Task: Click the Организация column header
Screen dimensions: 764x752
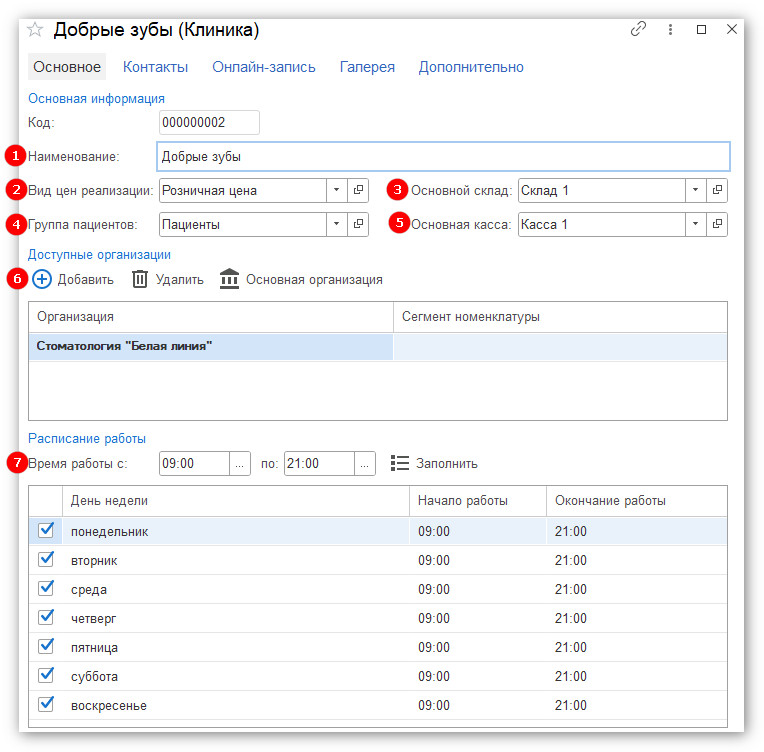Action: (211, 317)
